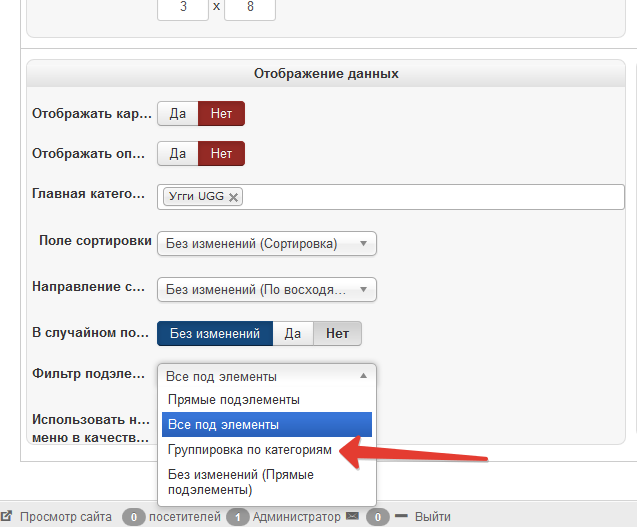This screenshot has height=527, width=637.
Task: Select highlighted Все под элементы option
Action: pos(267,425)
